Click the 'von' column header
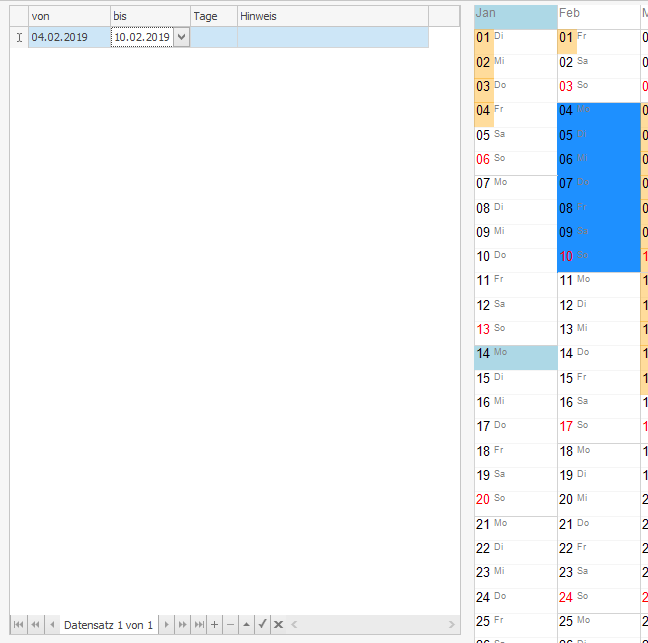This screenshot has height=643, width=648. [69, 16]
